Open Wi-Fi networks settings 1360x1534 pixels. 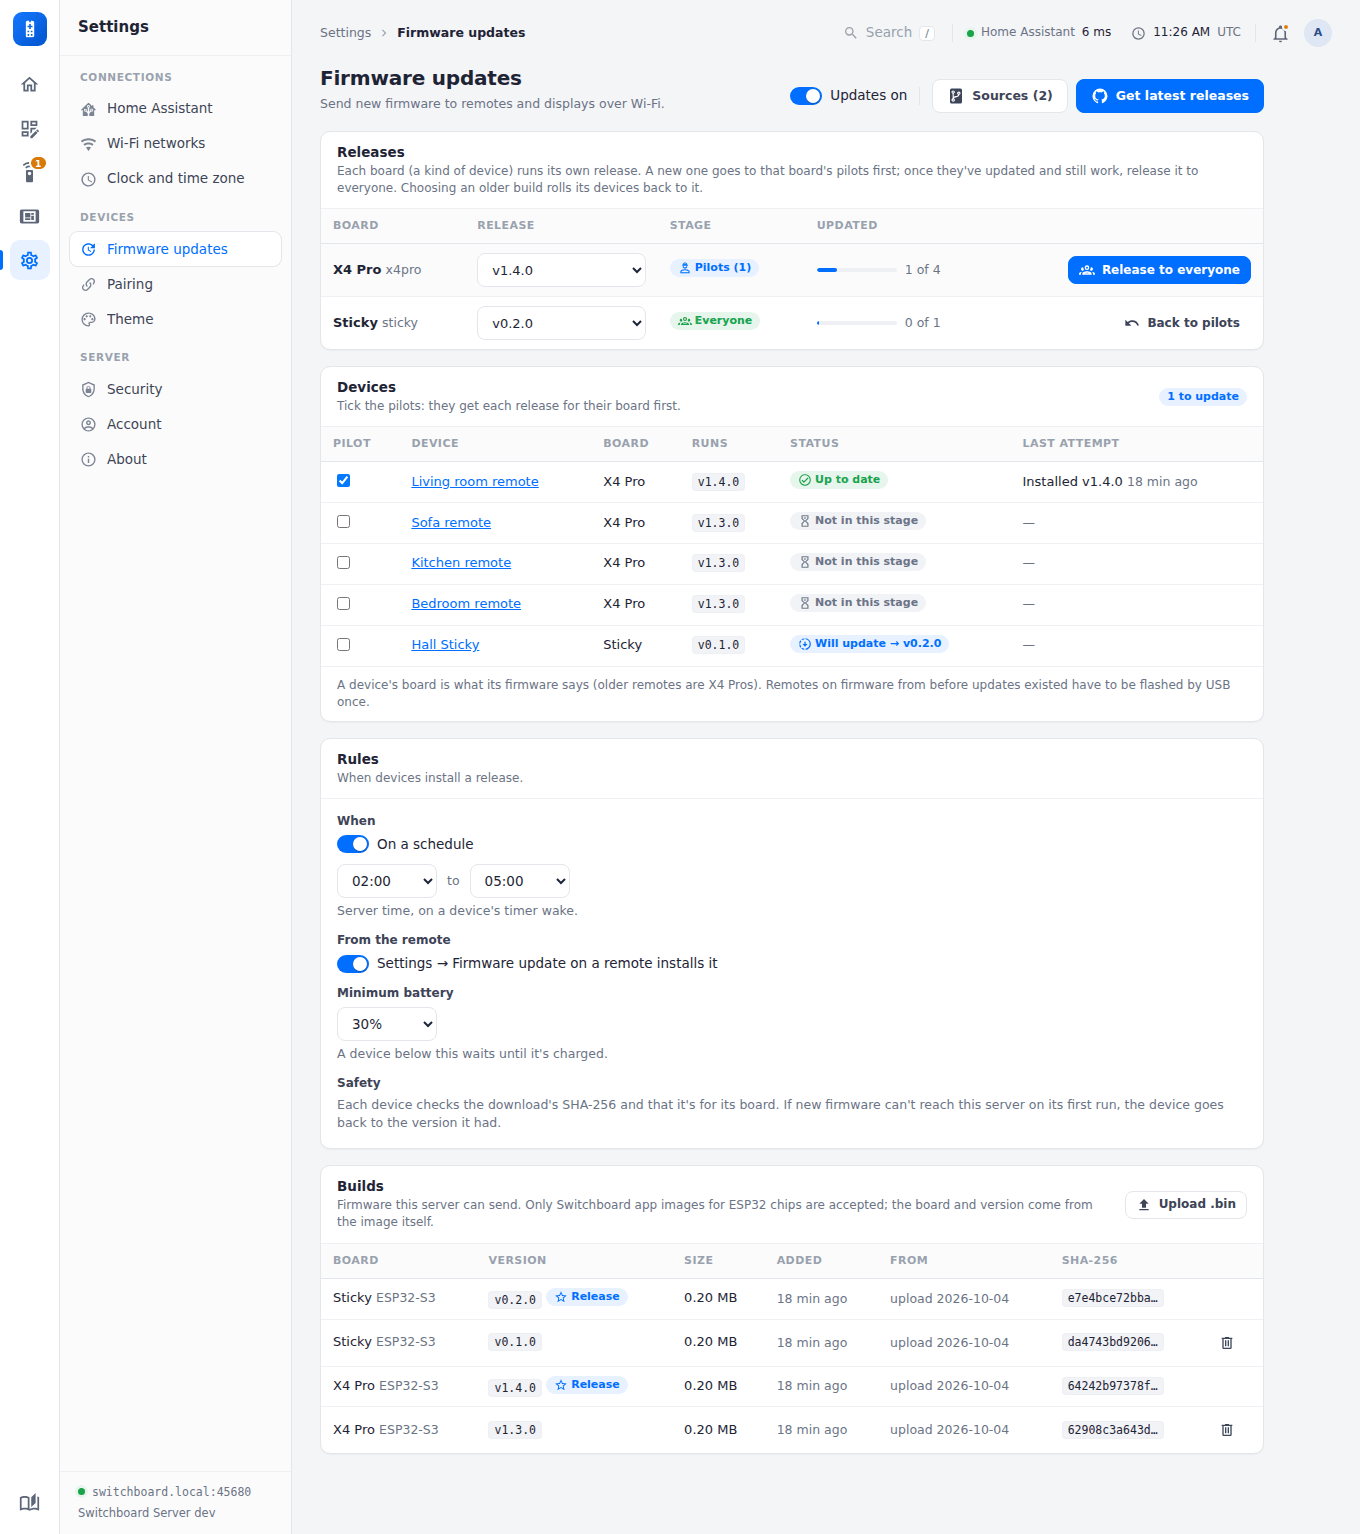(175, 143)
